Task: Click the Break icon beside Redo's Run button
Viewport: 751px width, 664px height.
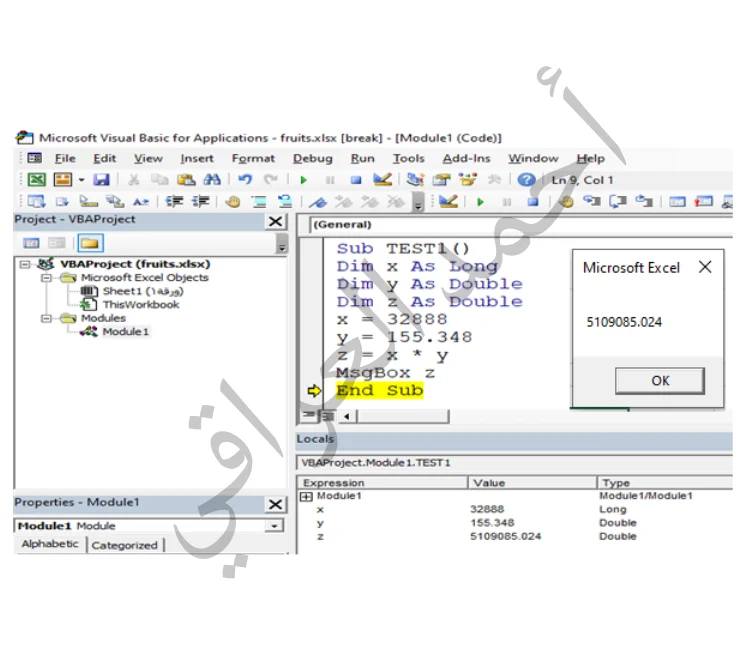Action: pos(330,180)
